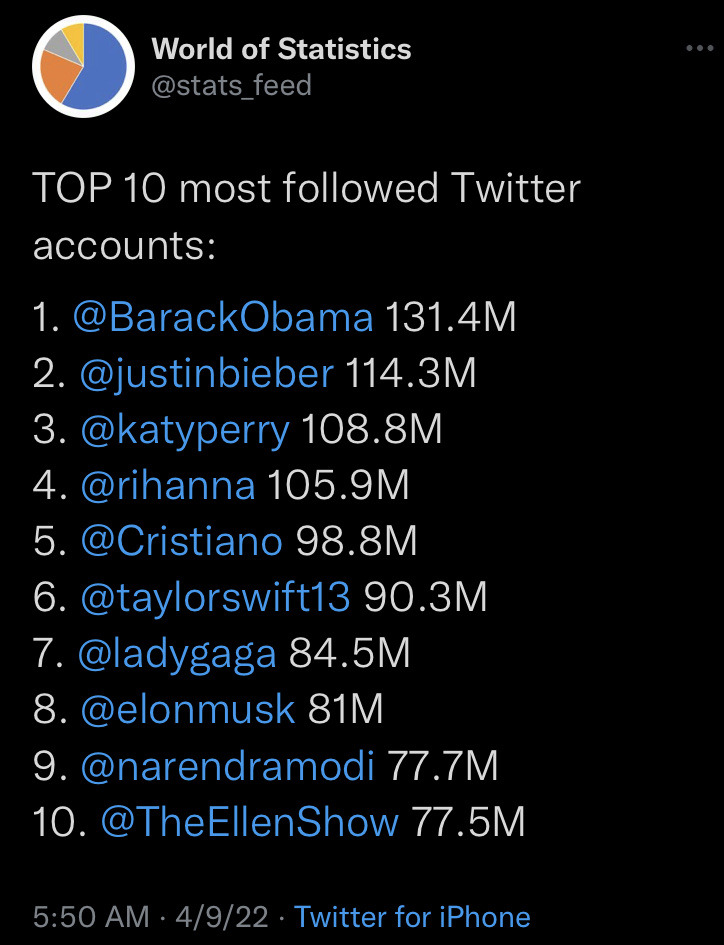This screenshot has height=945, width=724.
Task: Open @BarackObama mention
Action: [x=223, y=317]
